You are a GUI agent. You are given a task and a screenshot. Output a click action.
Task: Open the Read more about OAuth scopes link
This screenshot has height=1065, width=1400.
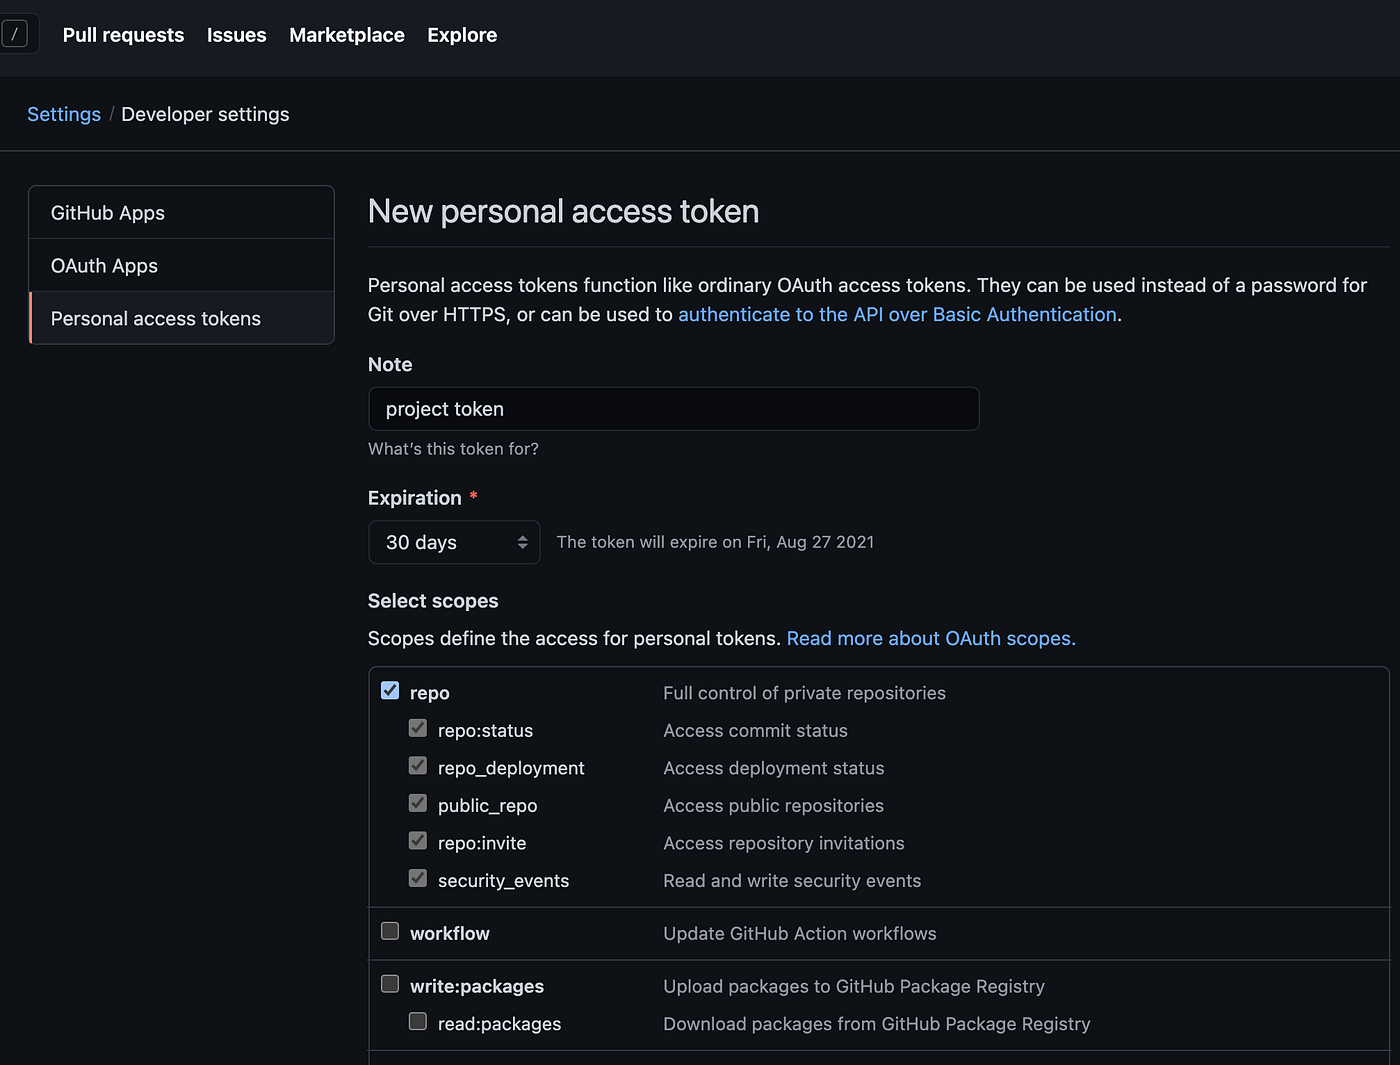pos(930,638)
